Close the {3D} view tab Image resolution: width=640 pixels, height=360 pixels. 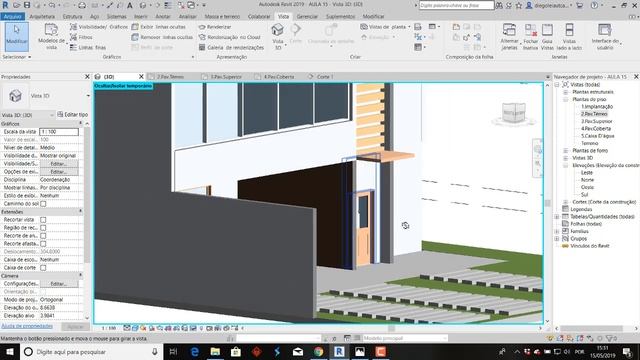pos(141,77)
